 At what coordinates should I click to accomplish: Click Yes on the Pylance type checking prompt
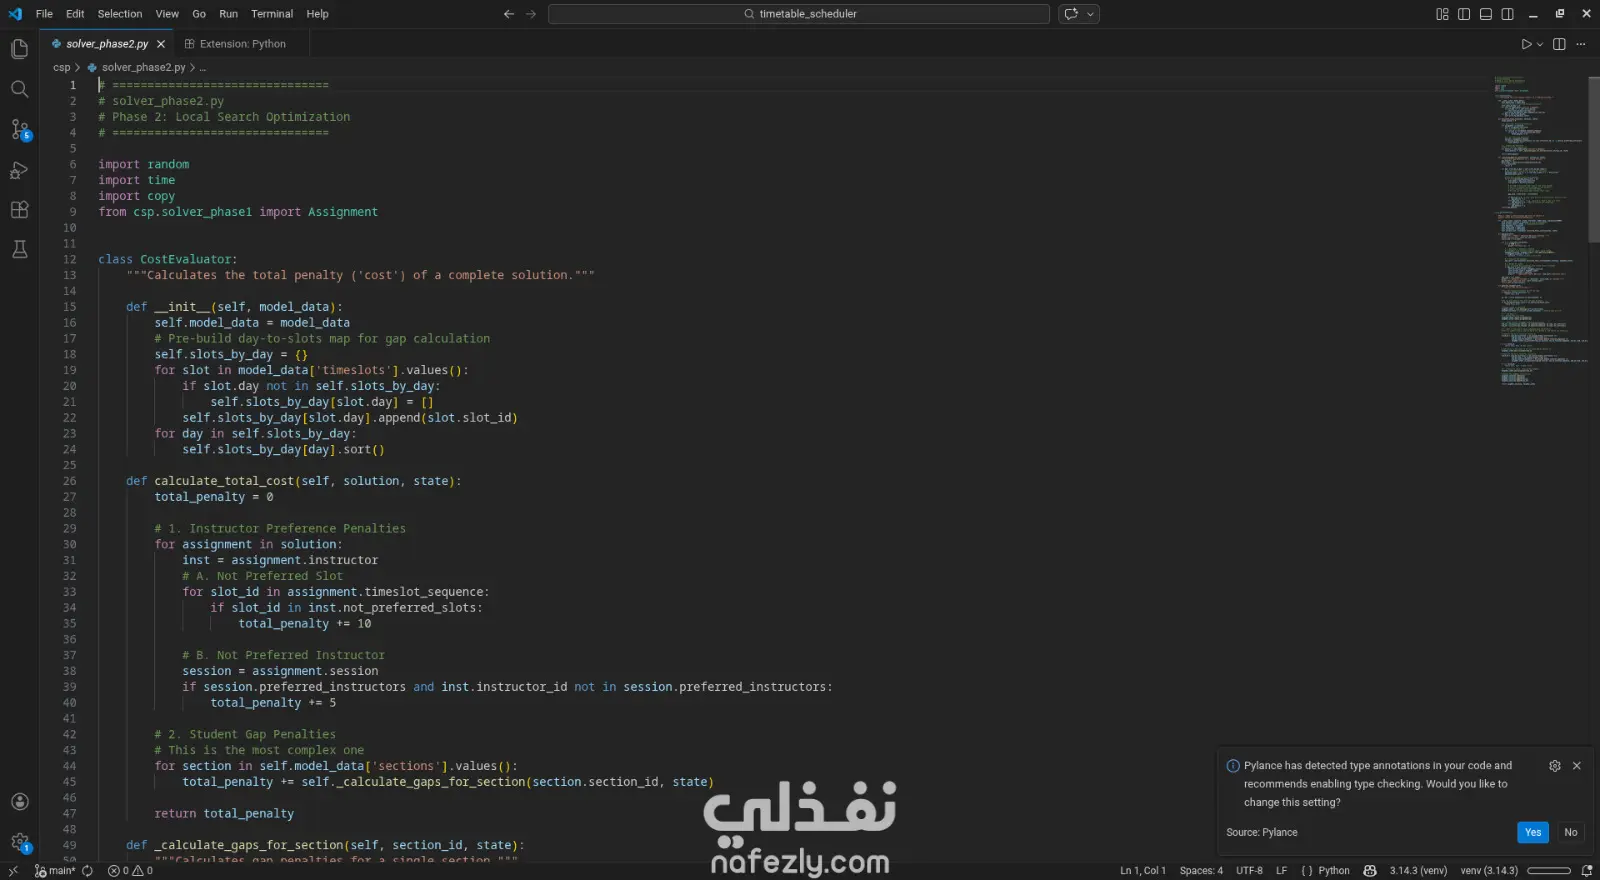pyautogui.click(x=1533, y=832)
